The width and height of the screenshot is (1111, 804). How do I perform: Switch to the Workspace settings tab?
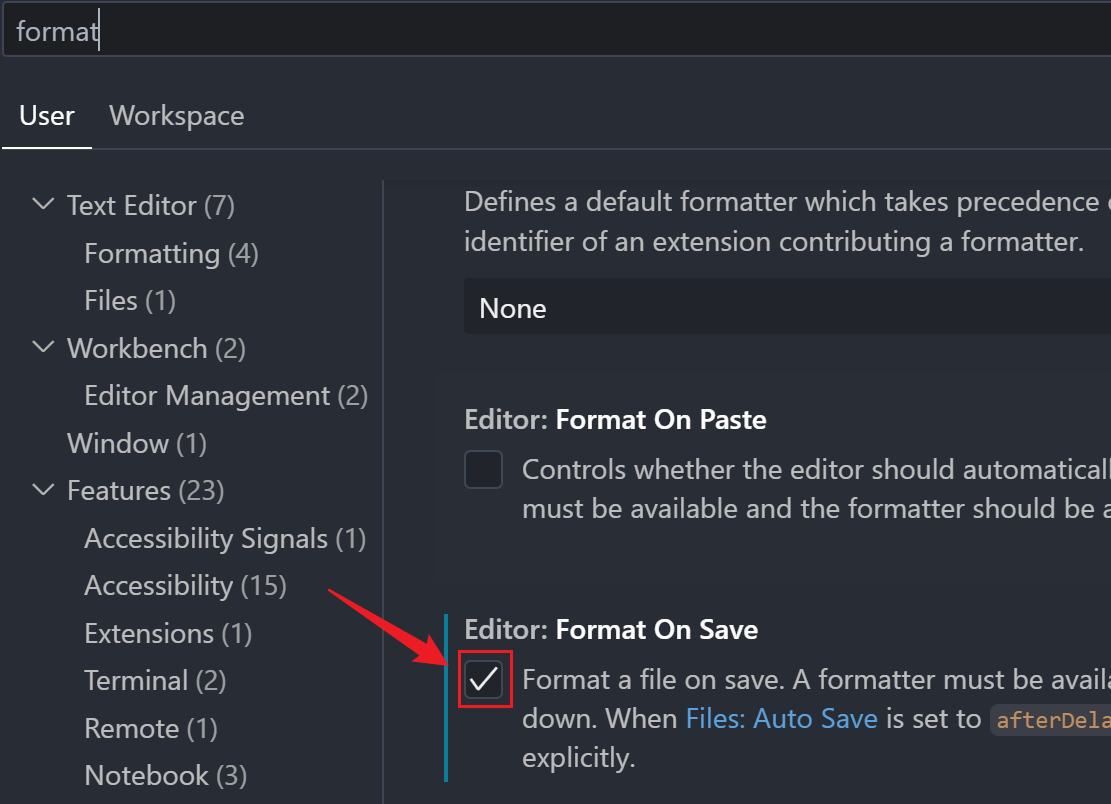coord(176,116)
